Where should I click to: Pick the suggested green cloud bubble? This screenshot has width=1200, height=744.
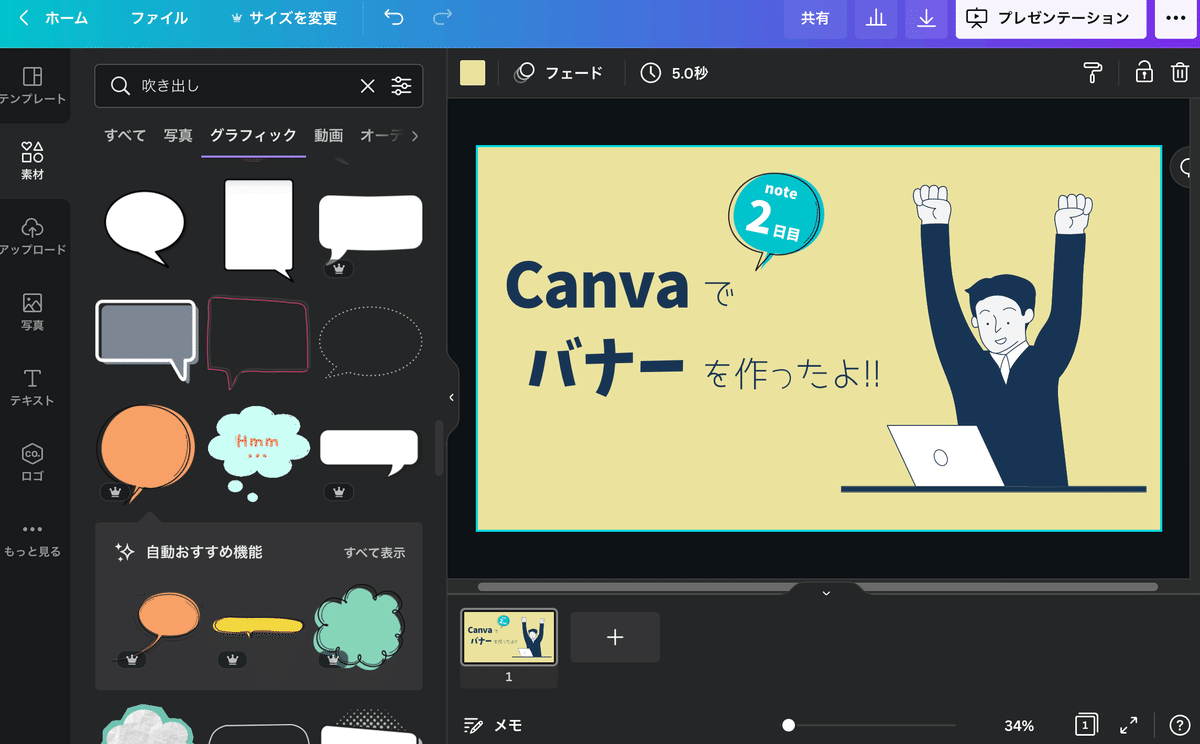click(x=360, y=626)
